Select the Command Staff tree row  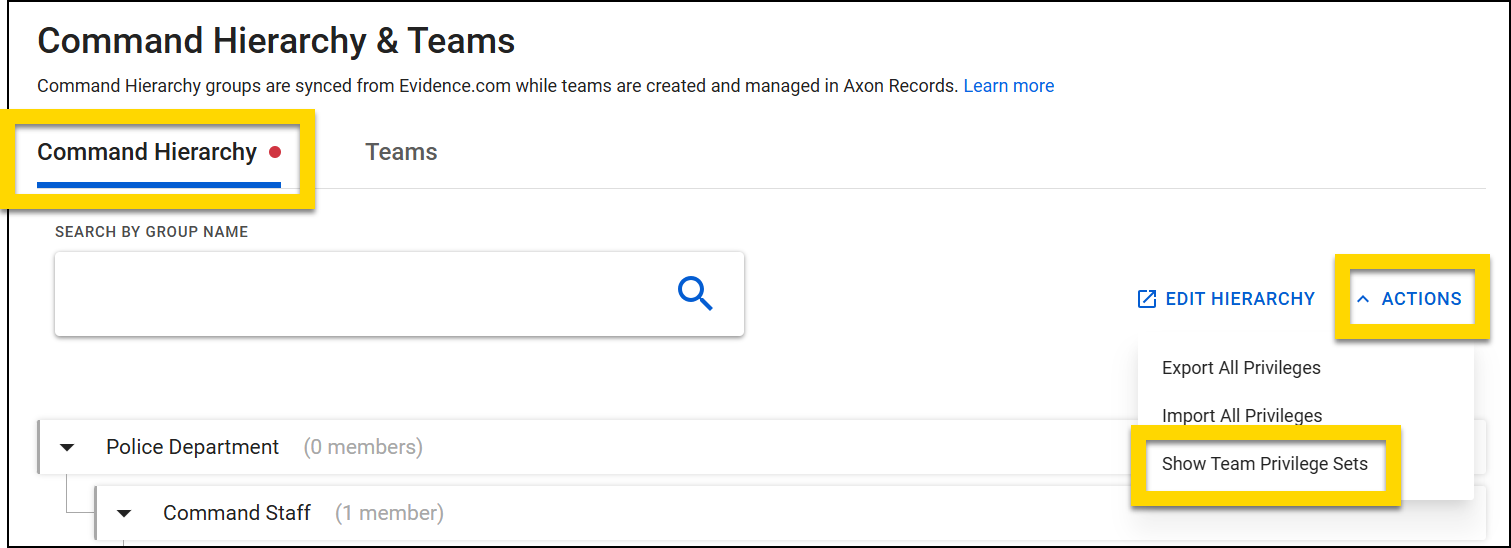(237, 513)
